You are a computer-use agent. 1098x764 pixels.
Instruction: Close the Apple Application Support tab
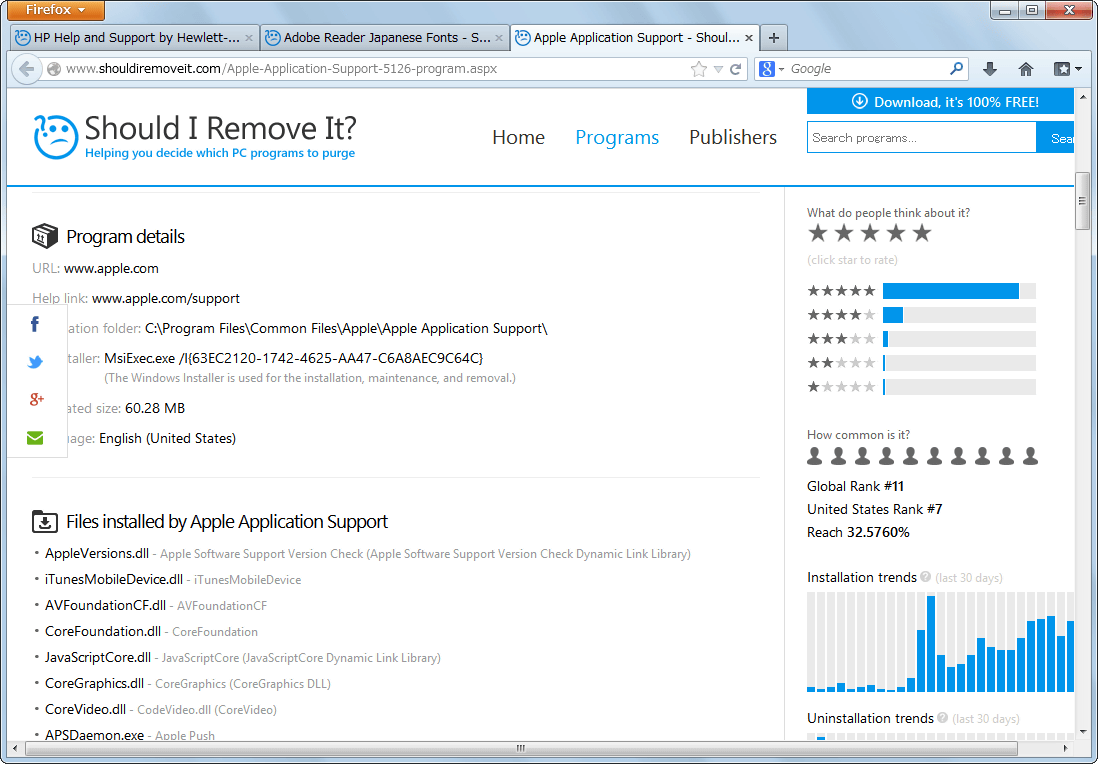[x=749, y=38]
